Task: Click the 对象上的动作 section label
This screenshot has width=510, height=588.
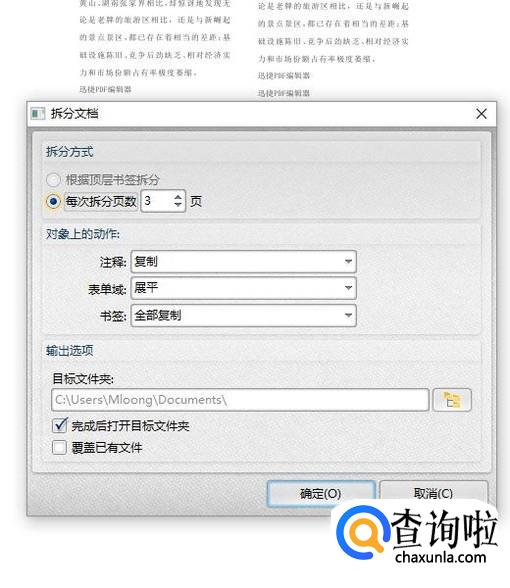Action: point(83,234)
